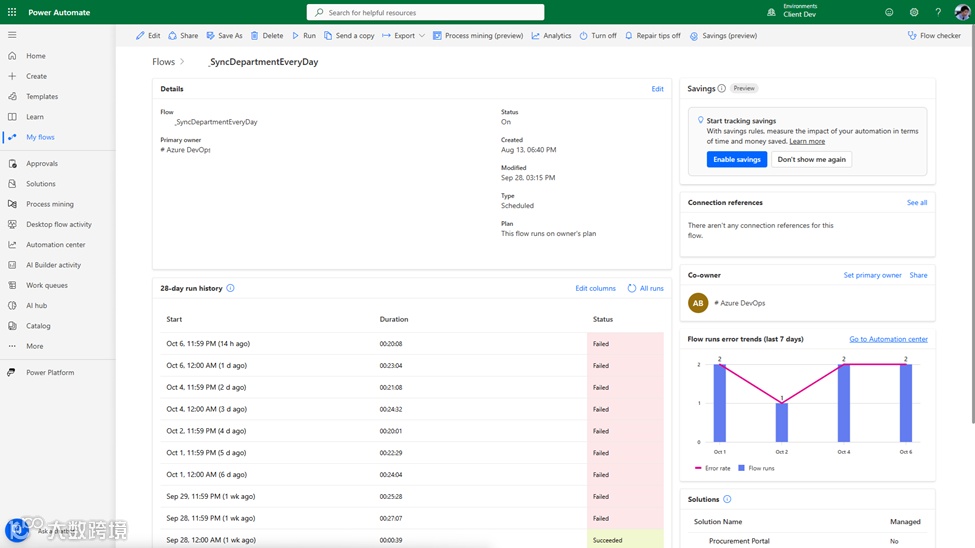This screenshot has height=548, width=975.
Task: Click the Start column header
Action: 174,319
